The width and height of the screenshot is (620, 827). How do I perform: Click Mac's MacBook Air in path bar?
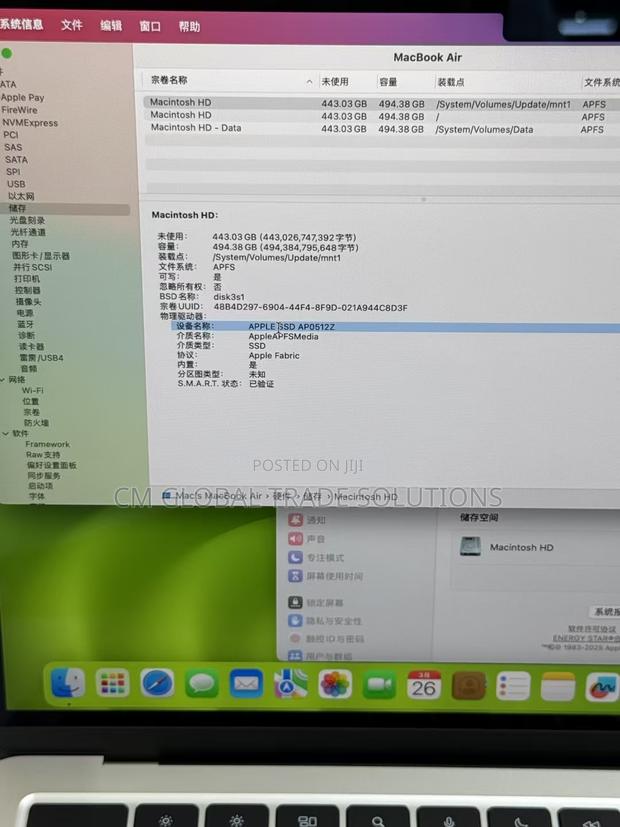point(218,496)
